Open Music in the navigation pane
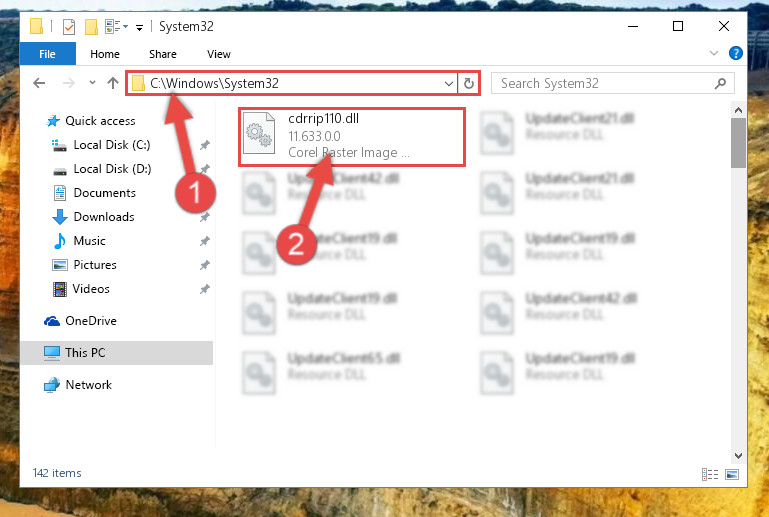 point(89,241)
